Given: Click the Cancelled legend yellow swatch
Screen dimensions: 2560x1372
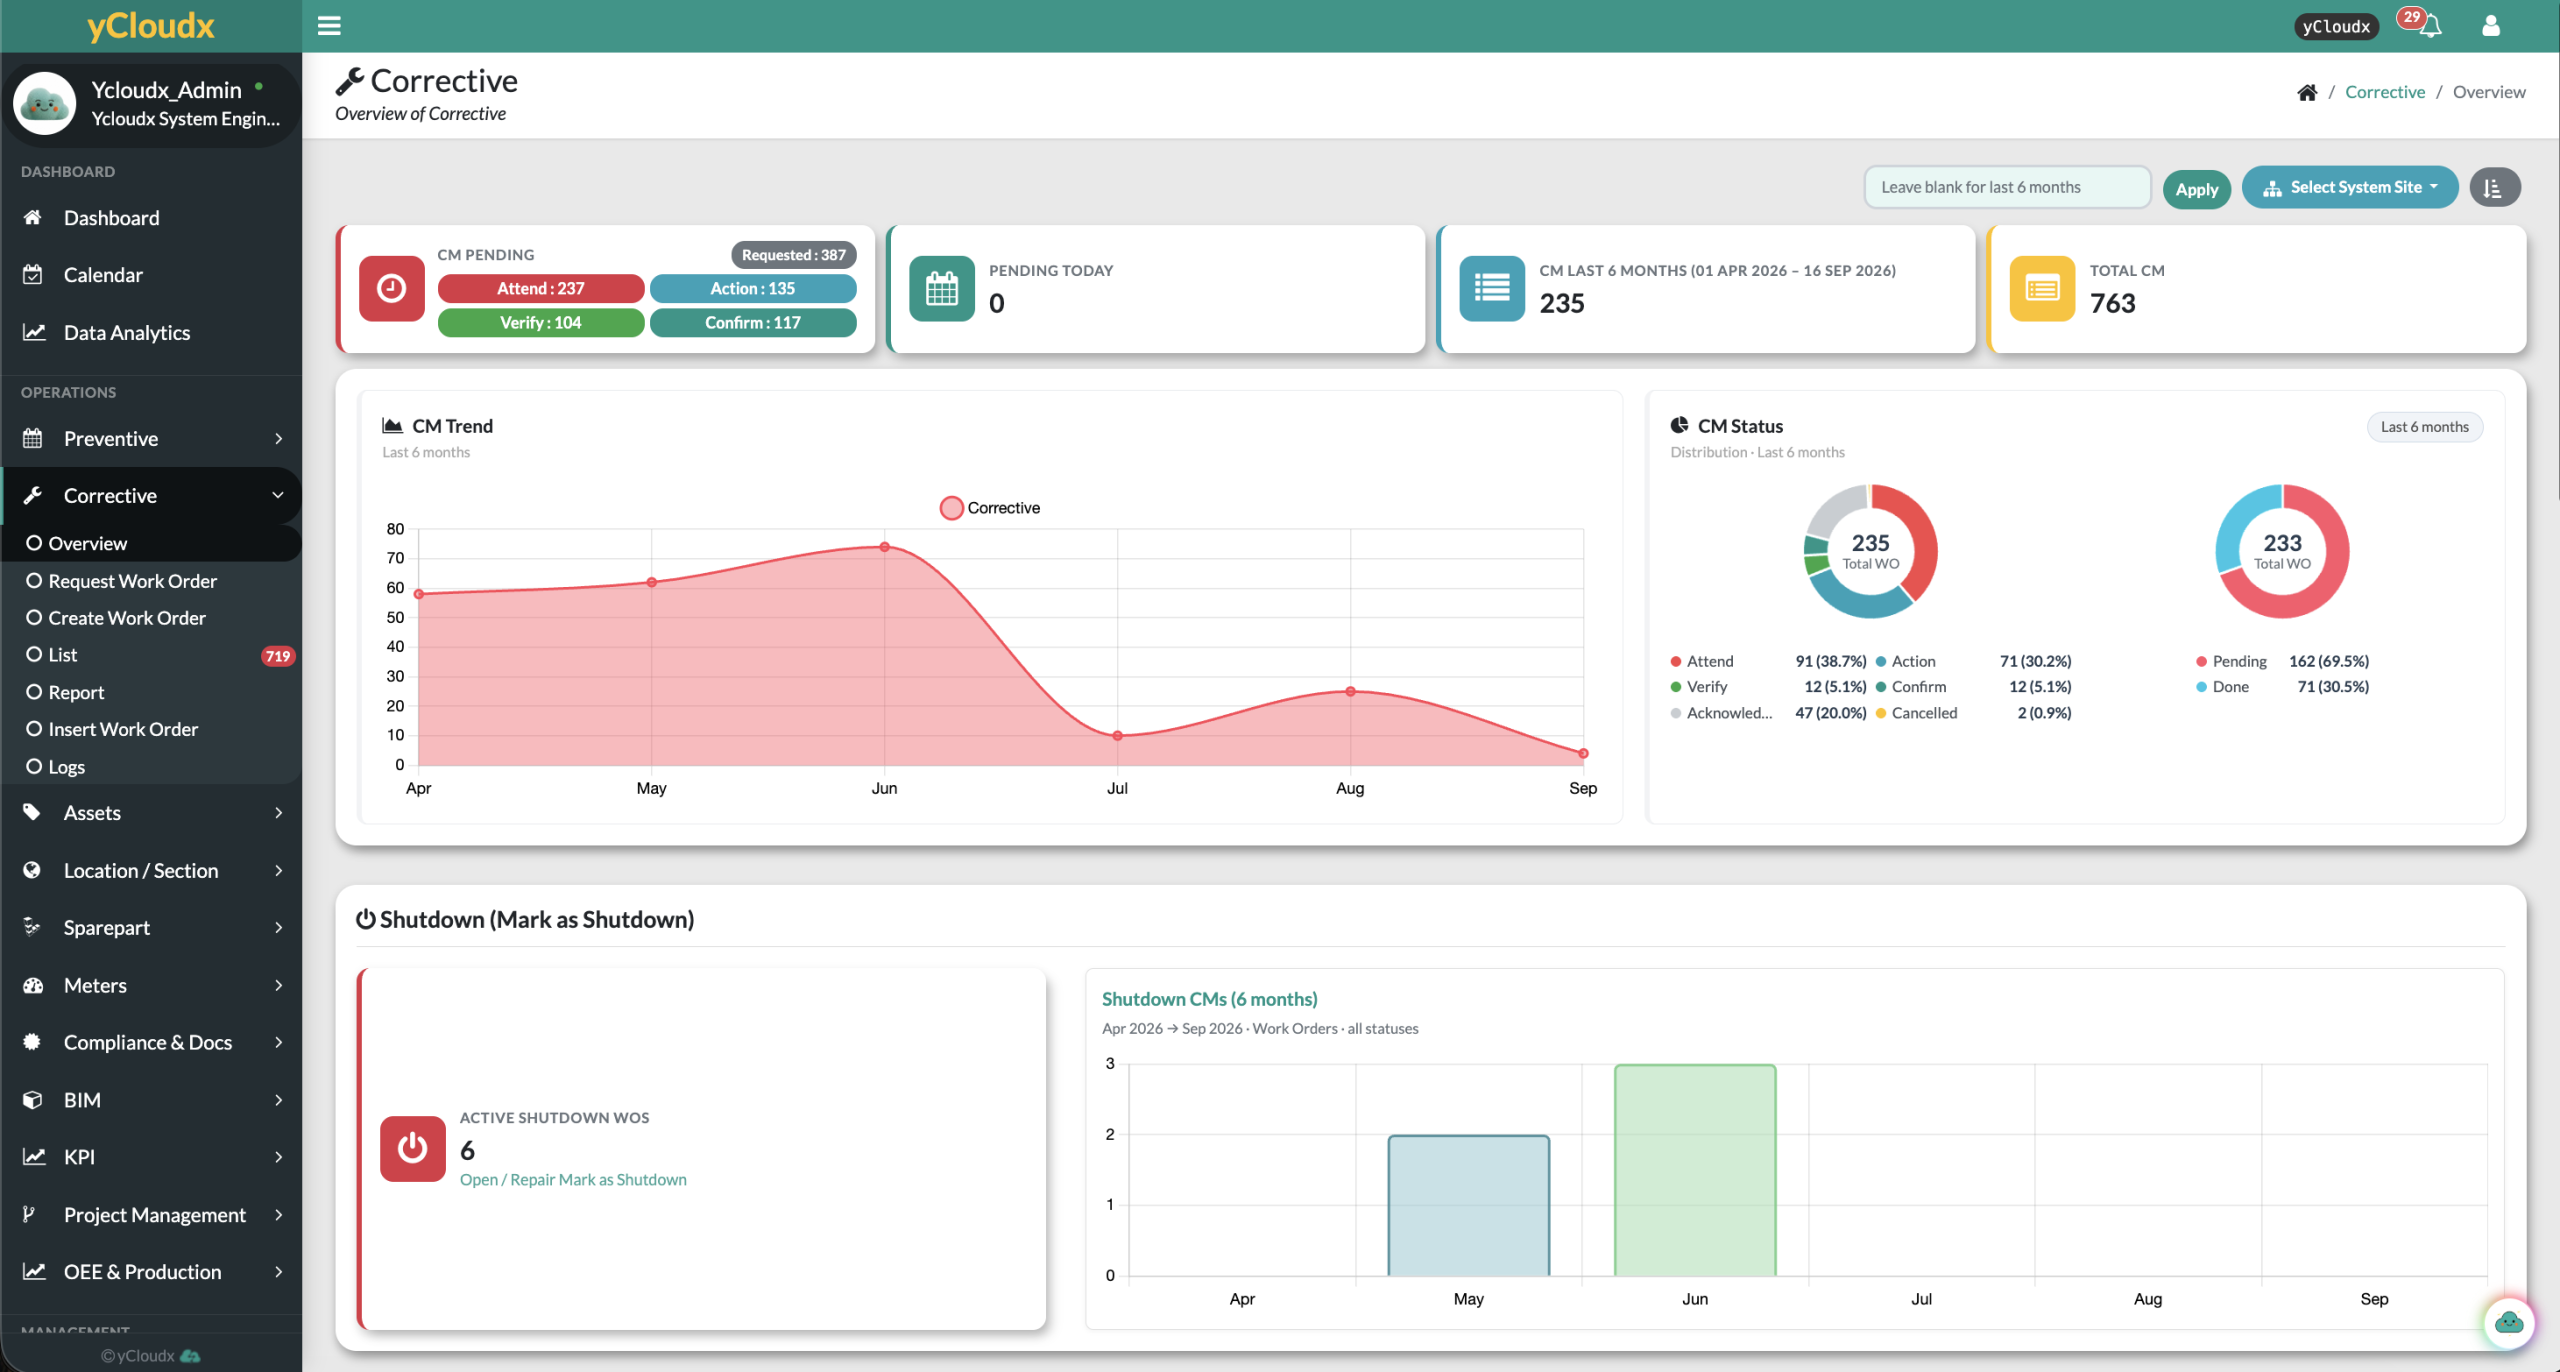Looking at the screenshot, I should pos(1881,713).
